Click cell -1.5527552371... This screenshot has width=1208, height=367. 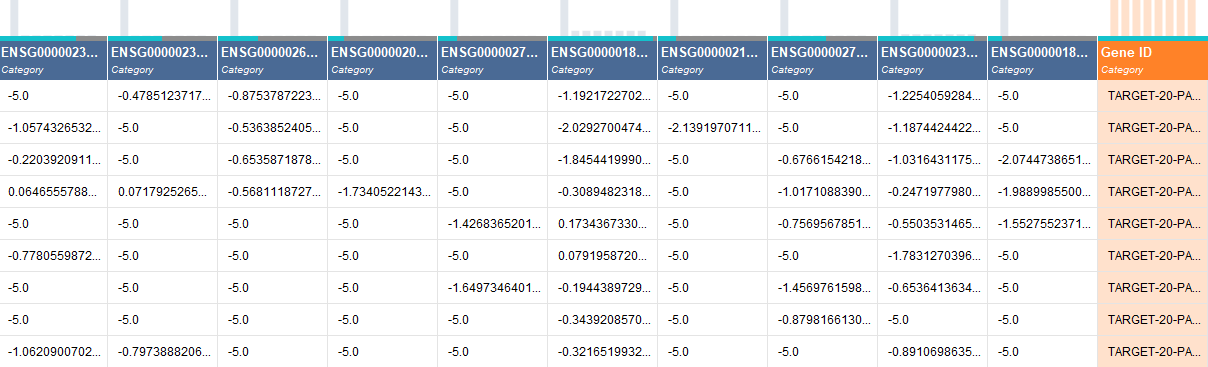(x=1043, y=224)
